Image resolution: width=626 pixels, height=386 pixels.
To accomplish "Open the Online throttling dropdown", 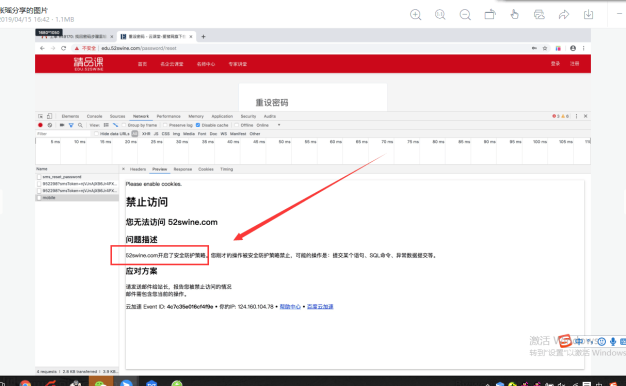I will [268, 125].
